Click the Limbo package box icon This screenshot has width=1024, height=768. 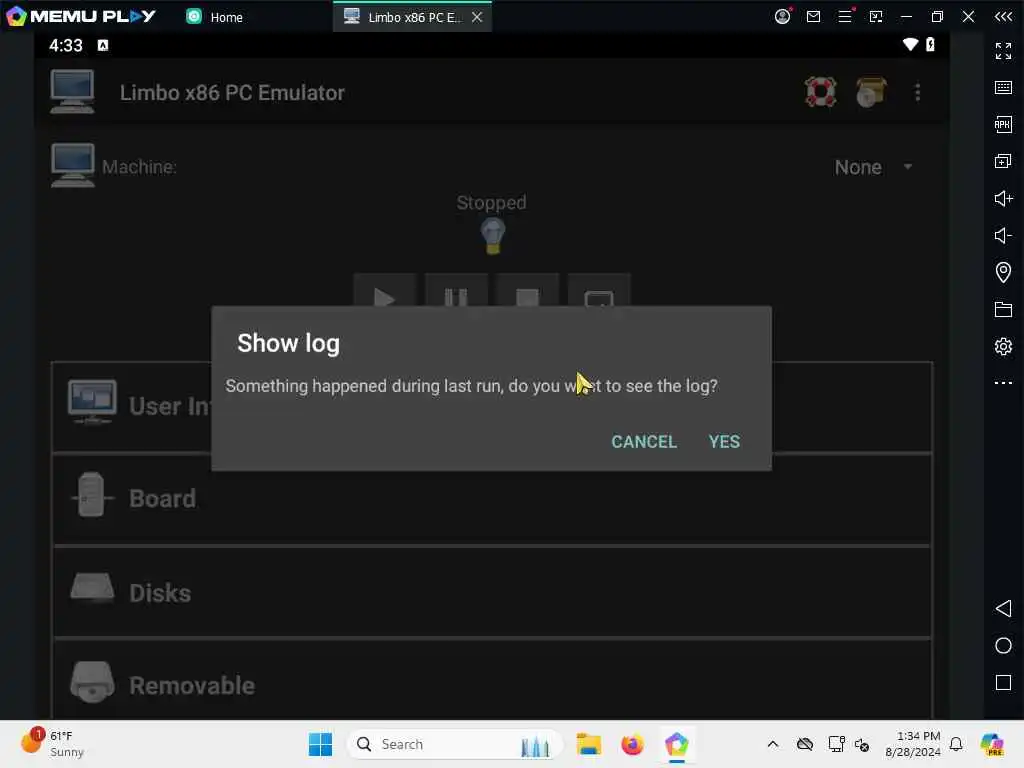tap(871, 92)
